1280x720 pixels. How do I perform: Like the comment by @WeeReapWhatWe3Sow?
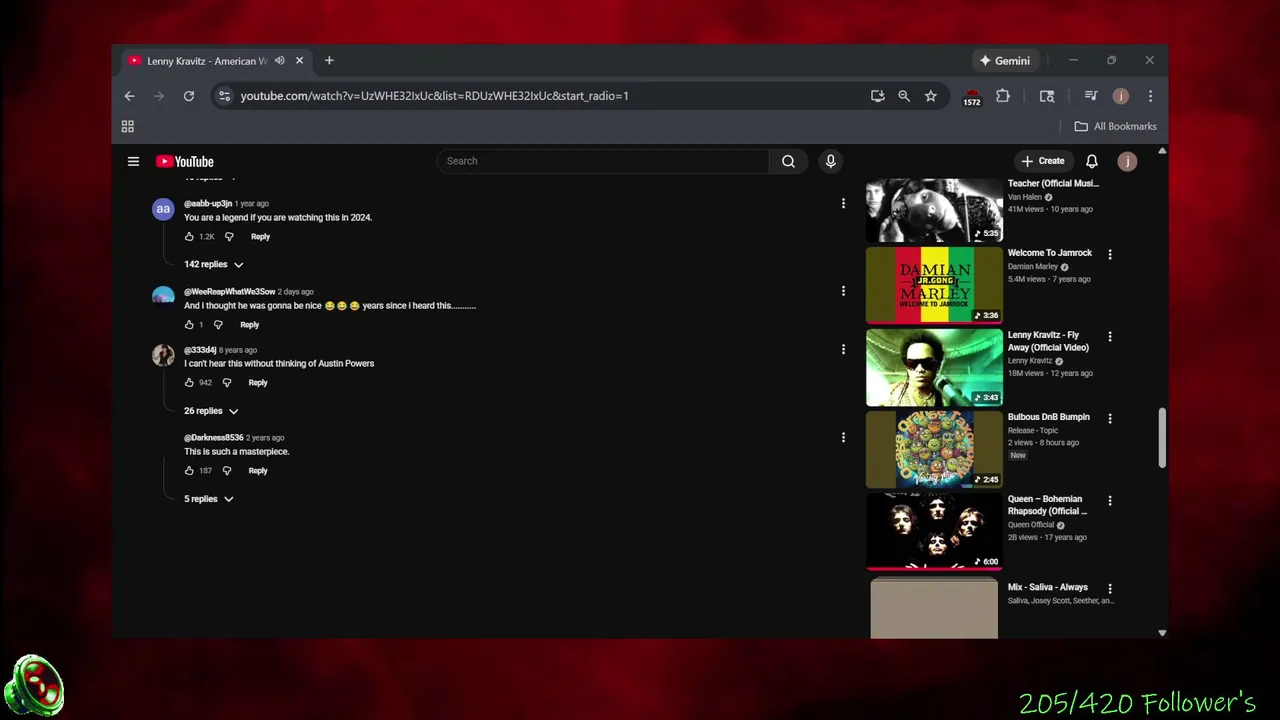[x=189, y=325]
